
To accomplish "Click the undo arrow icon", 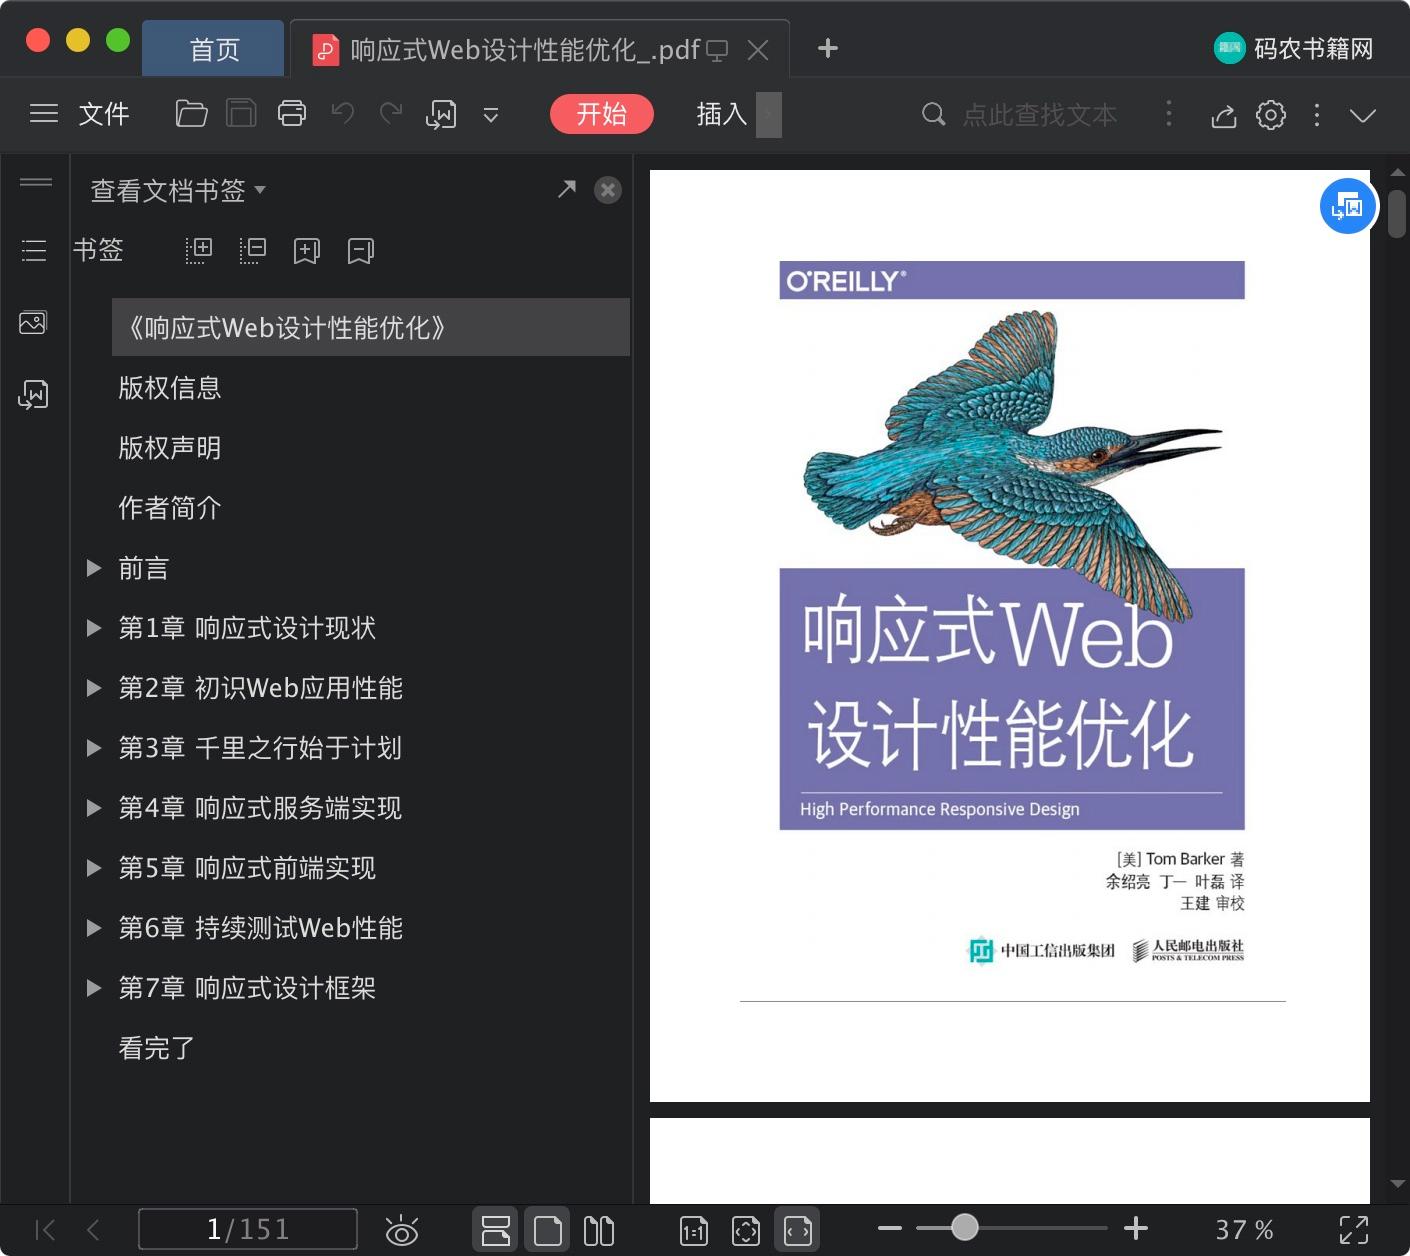I will coord(343,113).
